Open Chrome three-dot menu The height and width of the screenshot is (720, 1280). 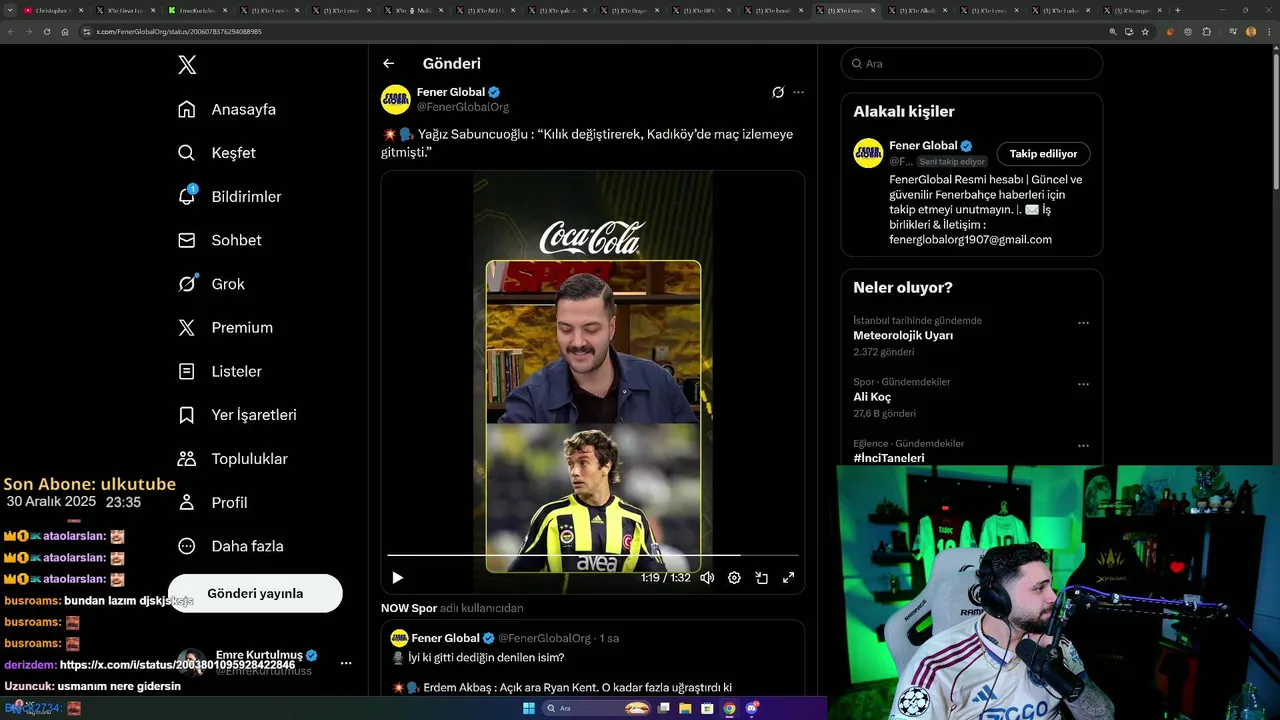(x=1268, y=31)
